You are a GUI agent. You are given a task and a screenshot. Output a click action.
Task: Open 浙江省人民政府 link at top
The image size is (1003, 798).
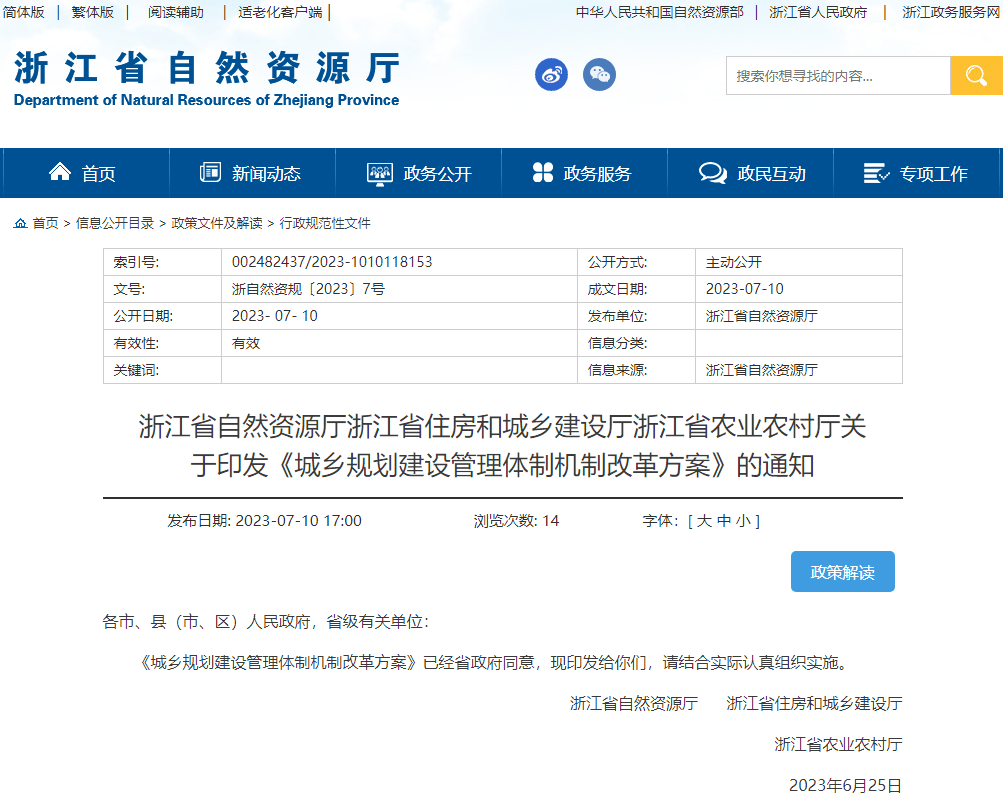click(819, 12)
